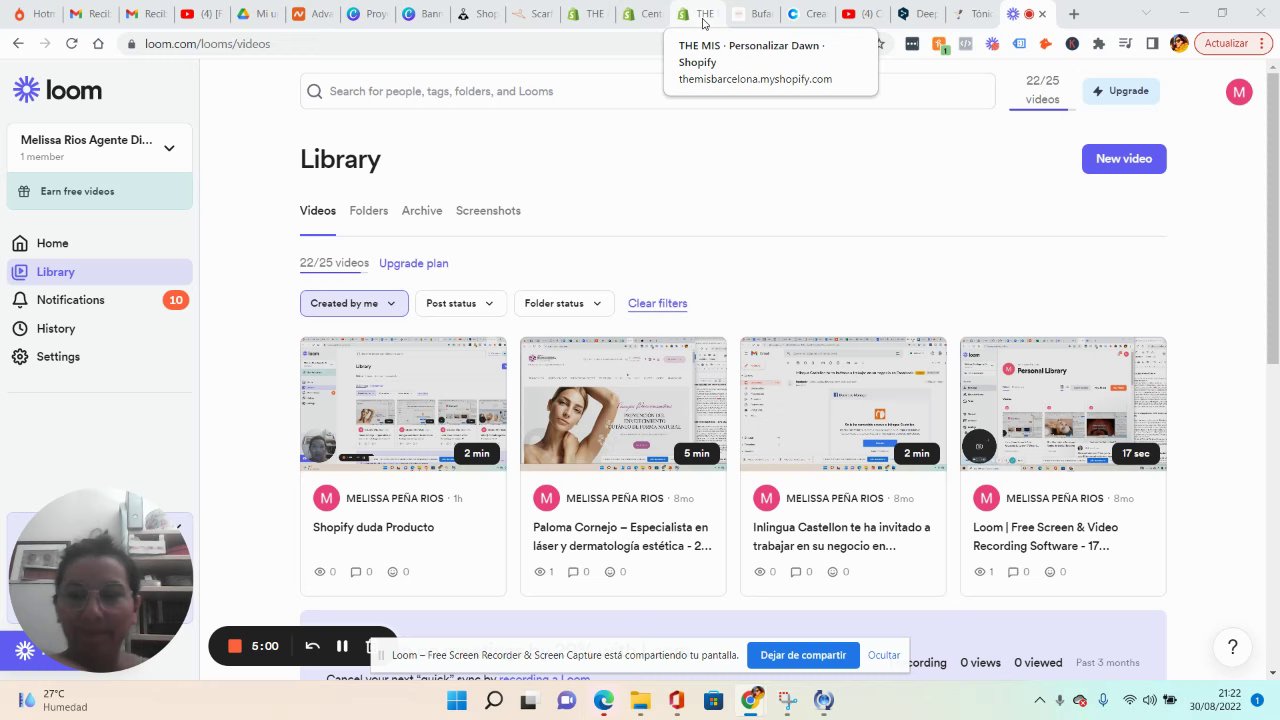Image resolution: width=1280 pixels, height=720 pixels.
Task: Click the 22/25 videos counter at top
Action: coord(1042,90)
